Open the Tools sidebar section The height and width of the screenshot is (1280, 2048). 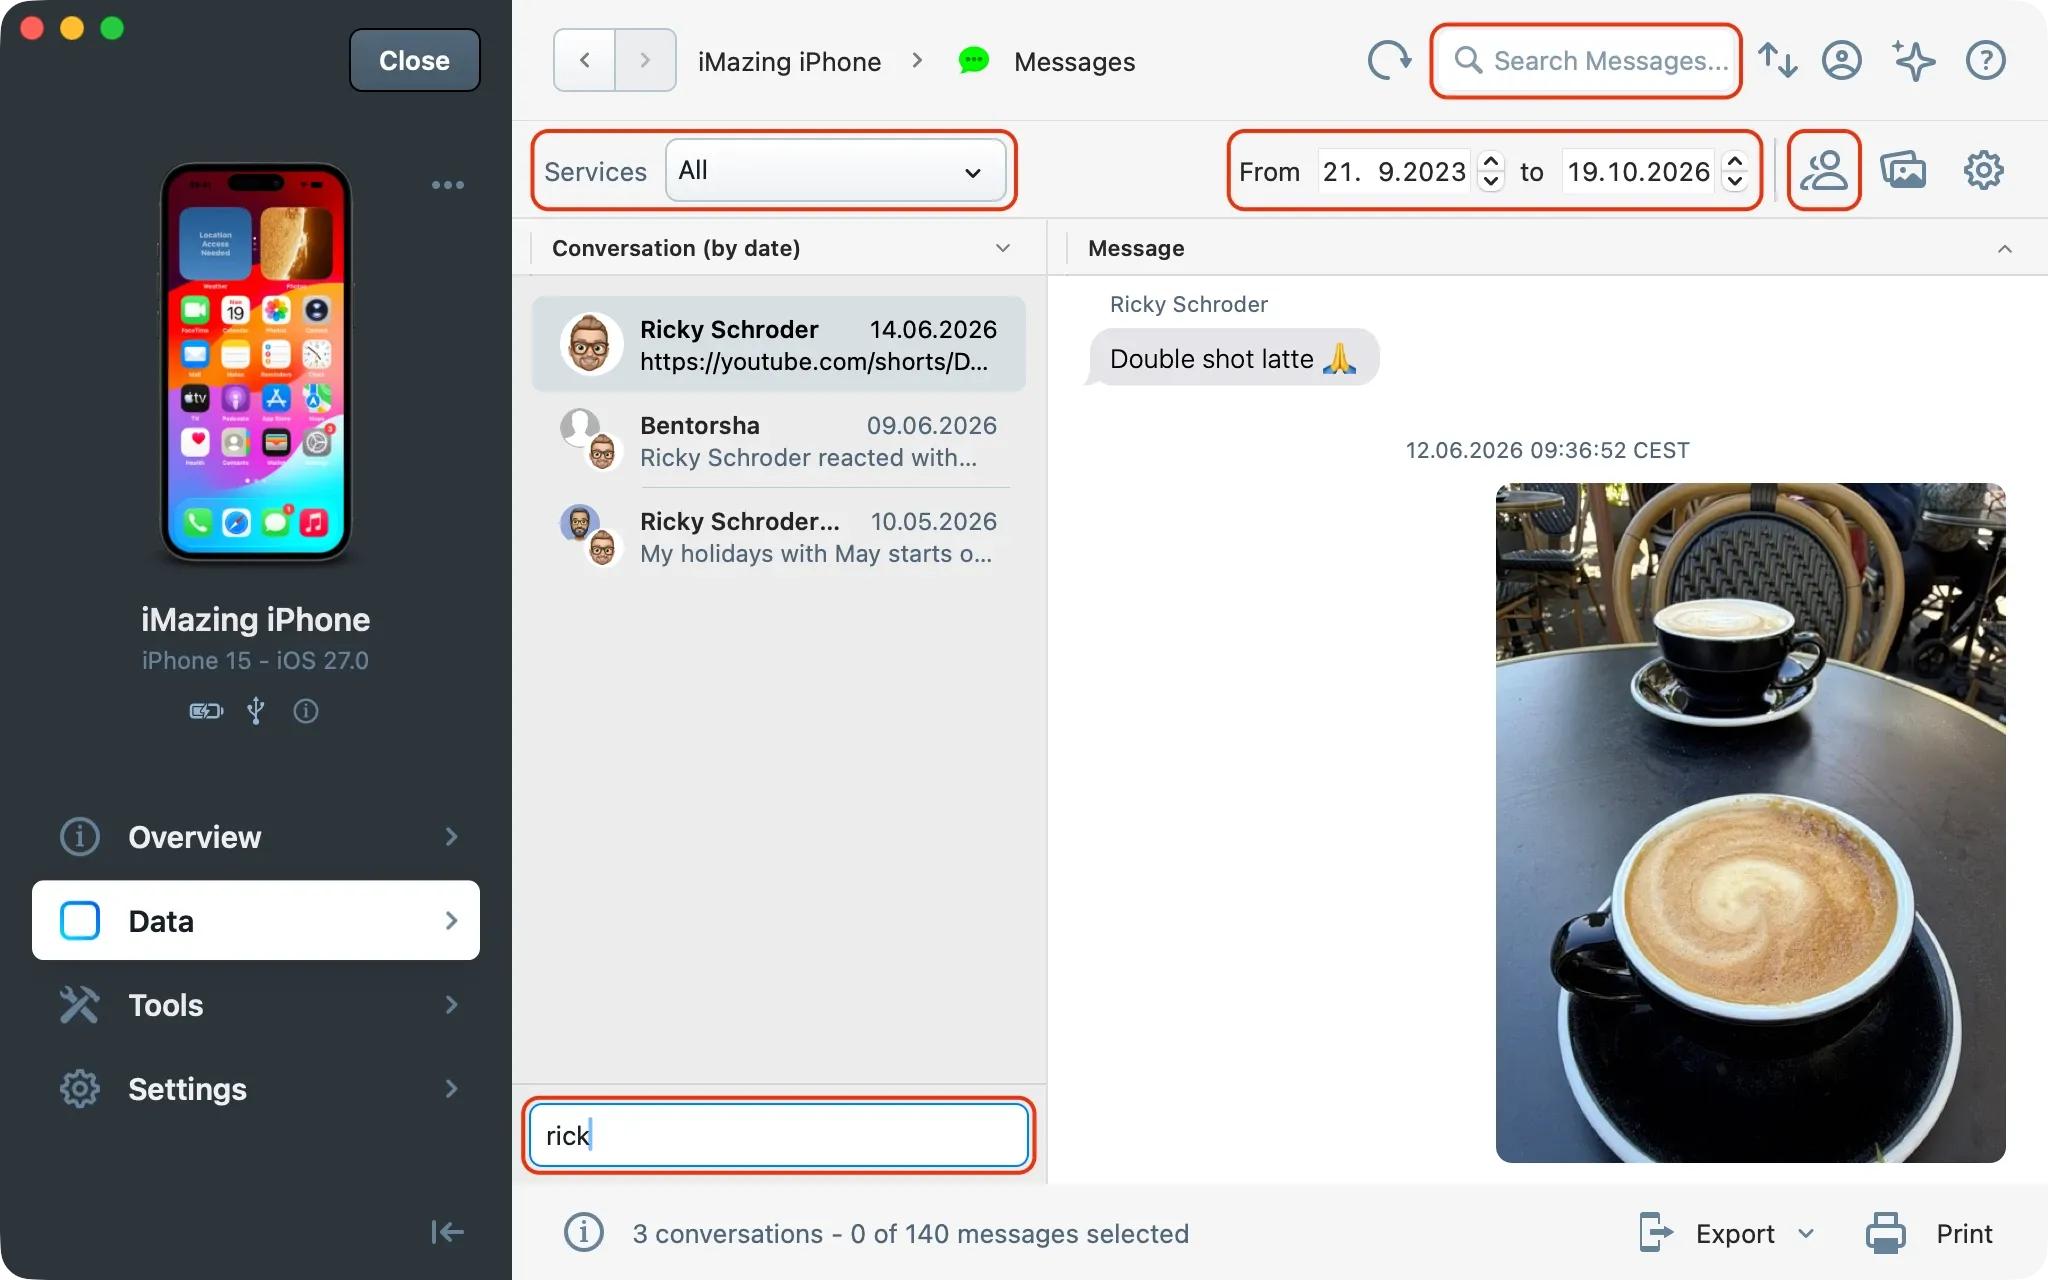coord(256,1005)
